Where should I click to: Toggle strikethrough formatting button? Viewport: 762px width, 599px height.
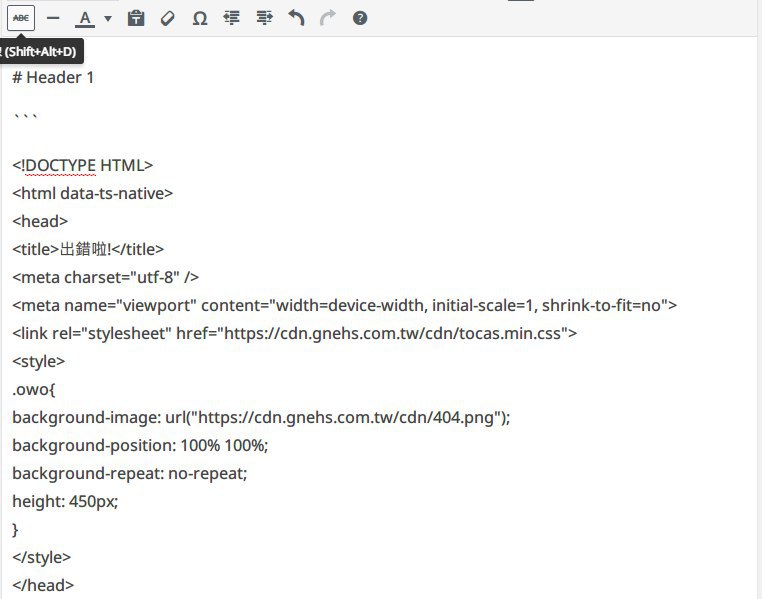pos(21,18)
